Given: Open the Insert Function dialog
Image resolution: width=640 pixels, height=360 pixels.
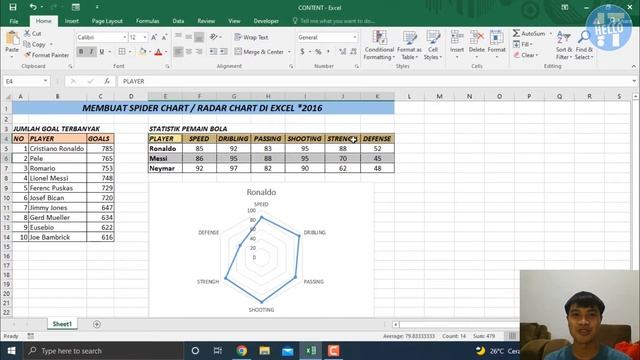Looking at the screenshot, I should pyautogui.click(x=107, y=81).
